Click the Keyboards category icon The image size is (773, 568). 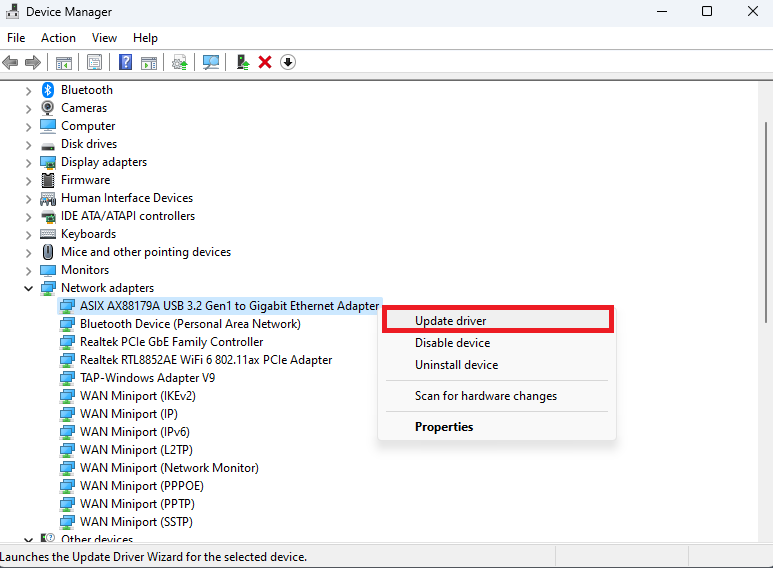click(48, 234)
